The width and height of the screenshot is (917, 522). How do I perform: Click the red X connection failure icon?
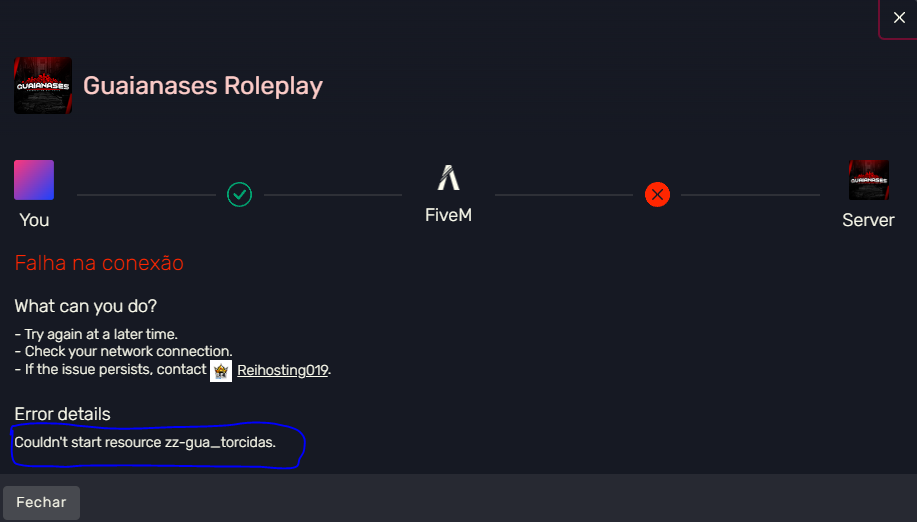657,194
